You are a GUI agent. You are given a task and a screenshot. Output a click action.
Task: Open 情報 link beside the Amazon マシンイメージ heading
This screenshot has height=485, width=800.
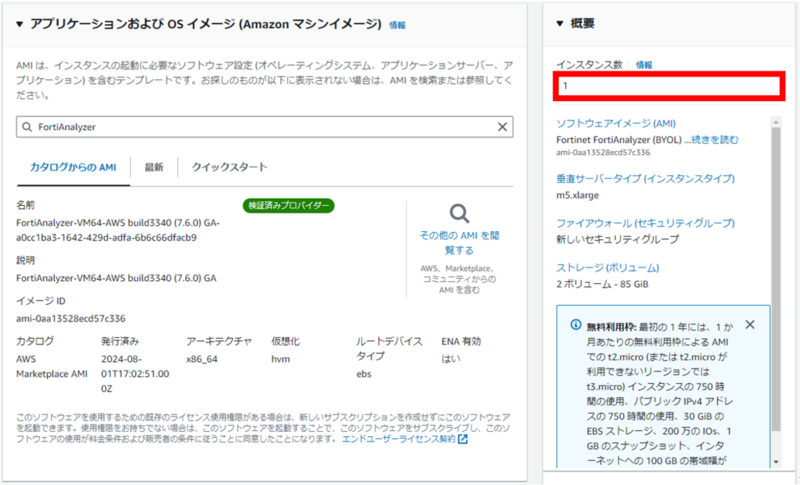coord(397,25)
